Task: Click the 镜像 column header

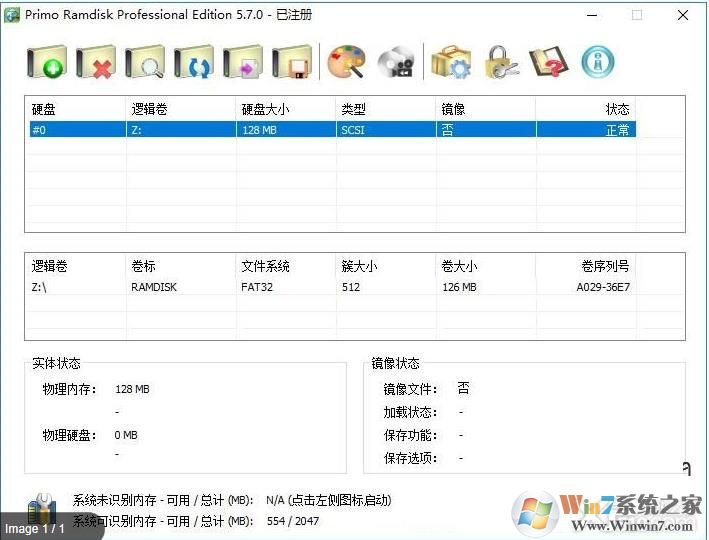Action: click(x=453, y=109)
